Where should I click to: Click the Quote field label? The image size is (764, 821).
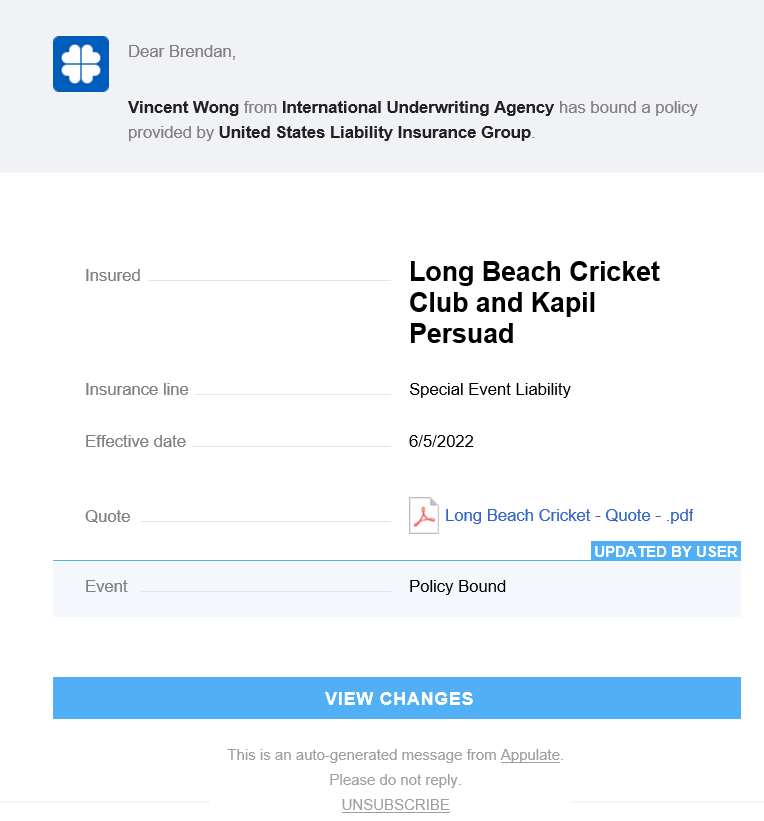pos(107,517)
